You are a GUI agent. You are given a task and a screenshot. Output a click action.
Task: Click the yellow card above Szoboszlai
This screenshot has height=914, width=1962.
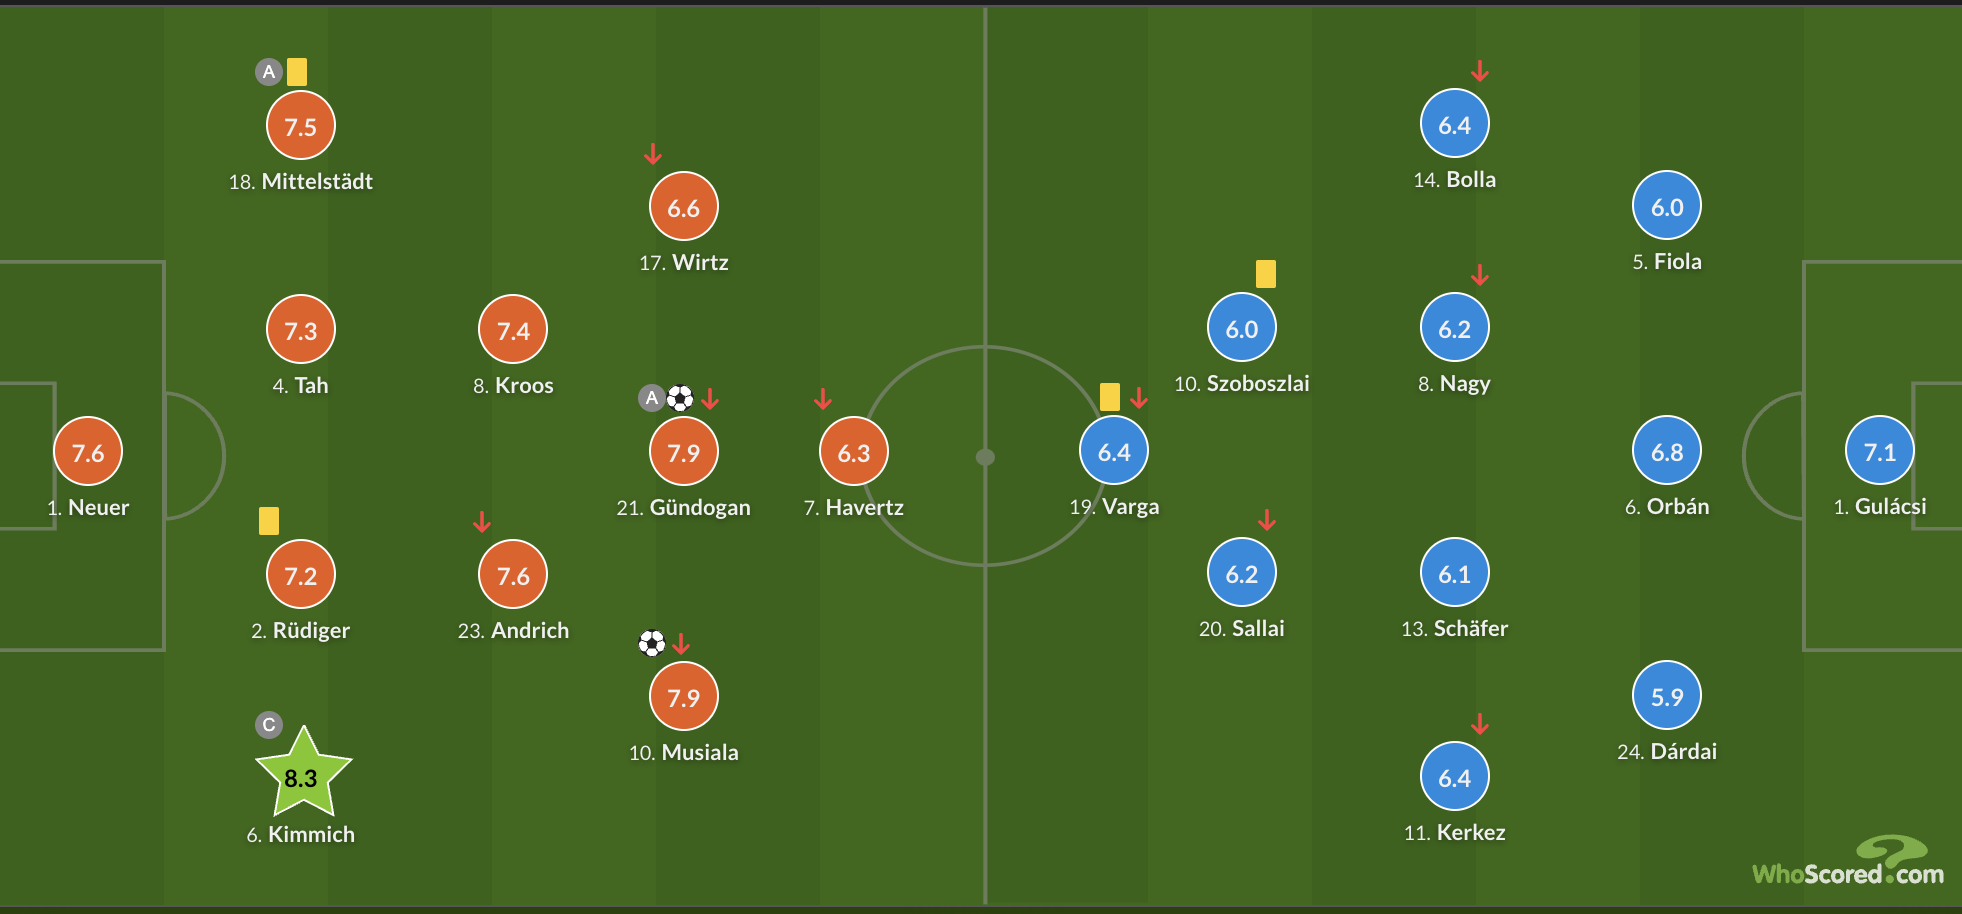tap(1266, 274)
